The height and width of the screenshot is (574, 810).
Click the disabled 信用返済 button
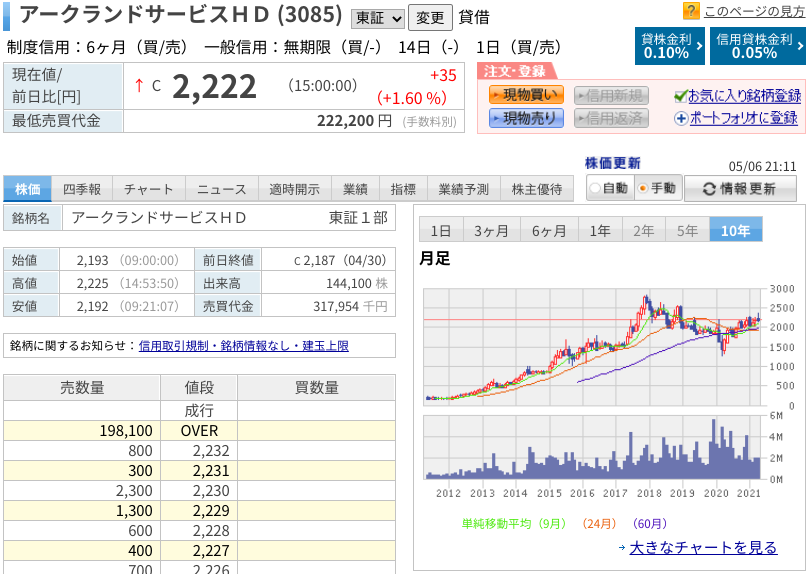pos(611,118)
